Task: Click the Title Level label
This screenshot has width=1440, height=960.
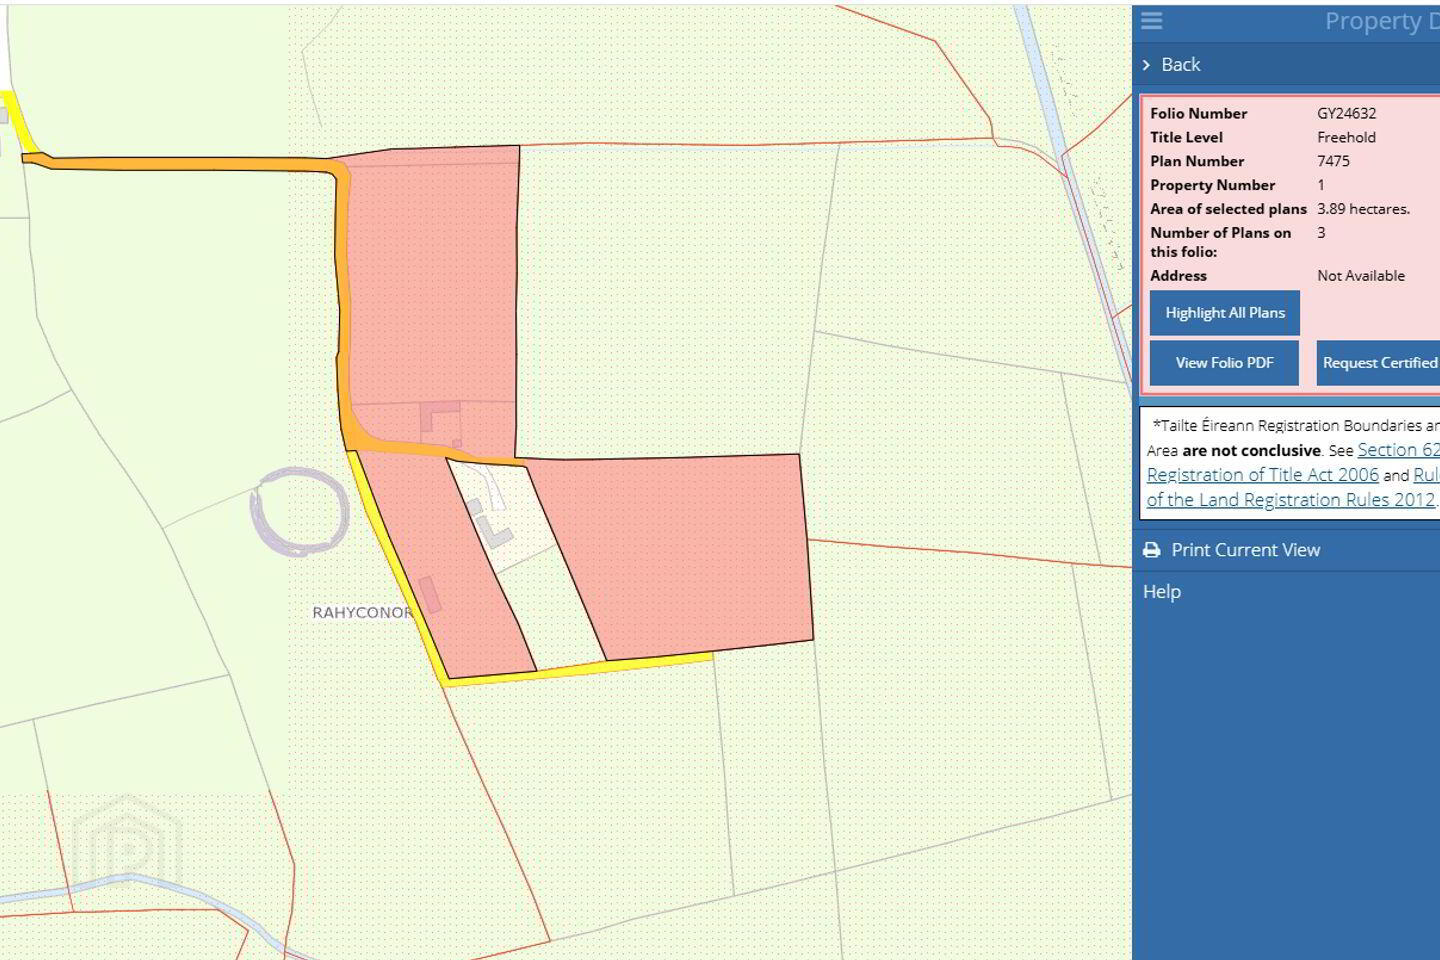Action: (1186, 138)
